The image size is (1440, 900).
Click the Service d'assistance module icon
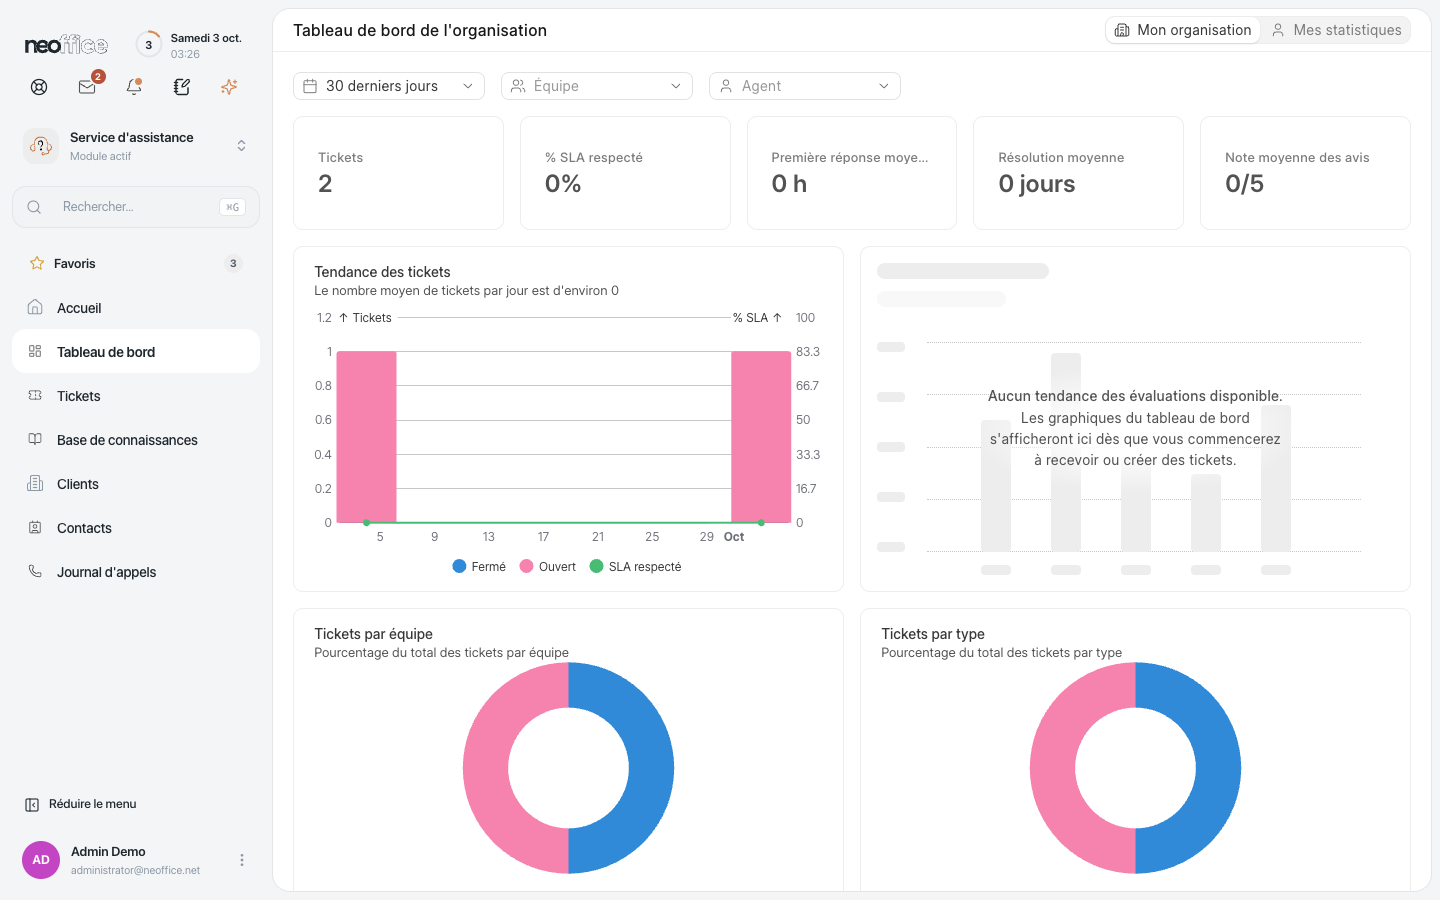41,146
